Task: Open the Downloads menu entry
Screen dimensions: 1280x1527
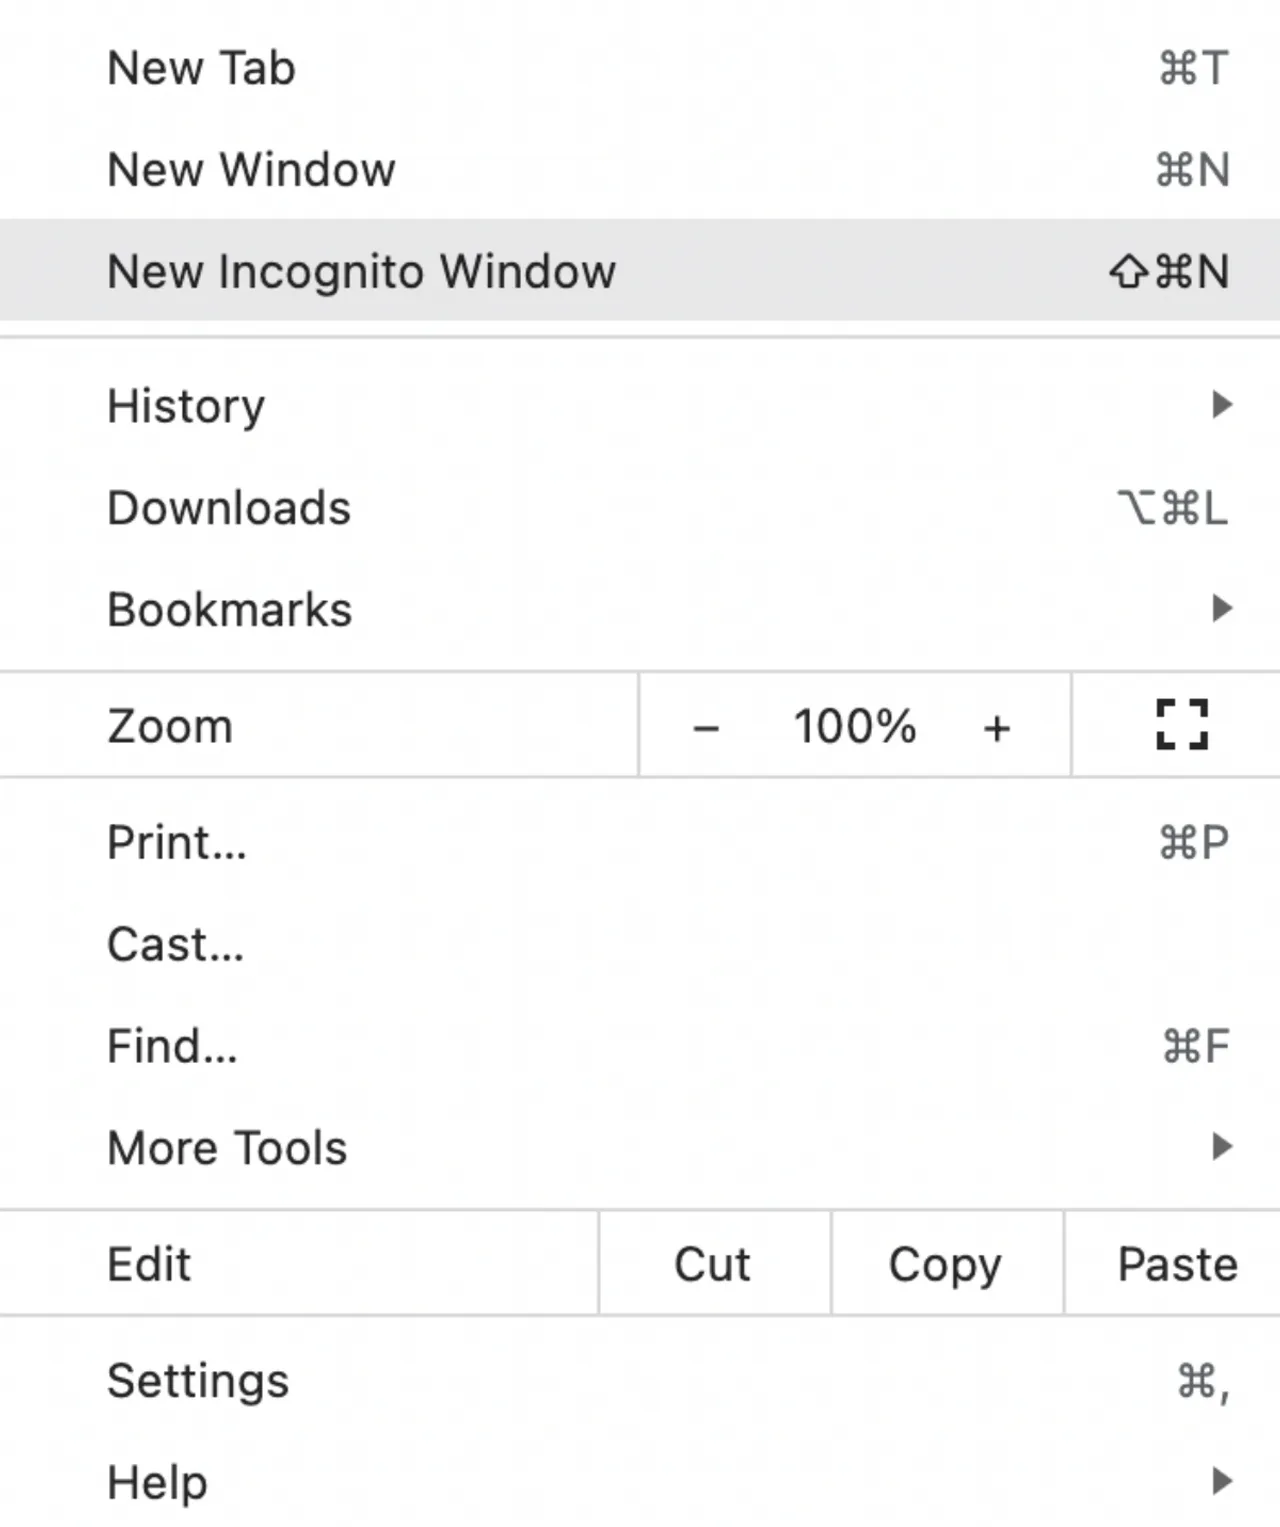Action: (640, 507)
